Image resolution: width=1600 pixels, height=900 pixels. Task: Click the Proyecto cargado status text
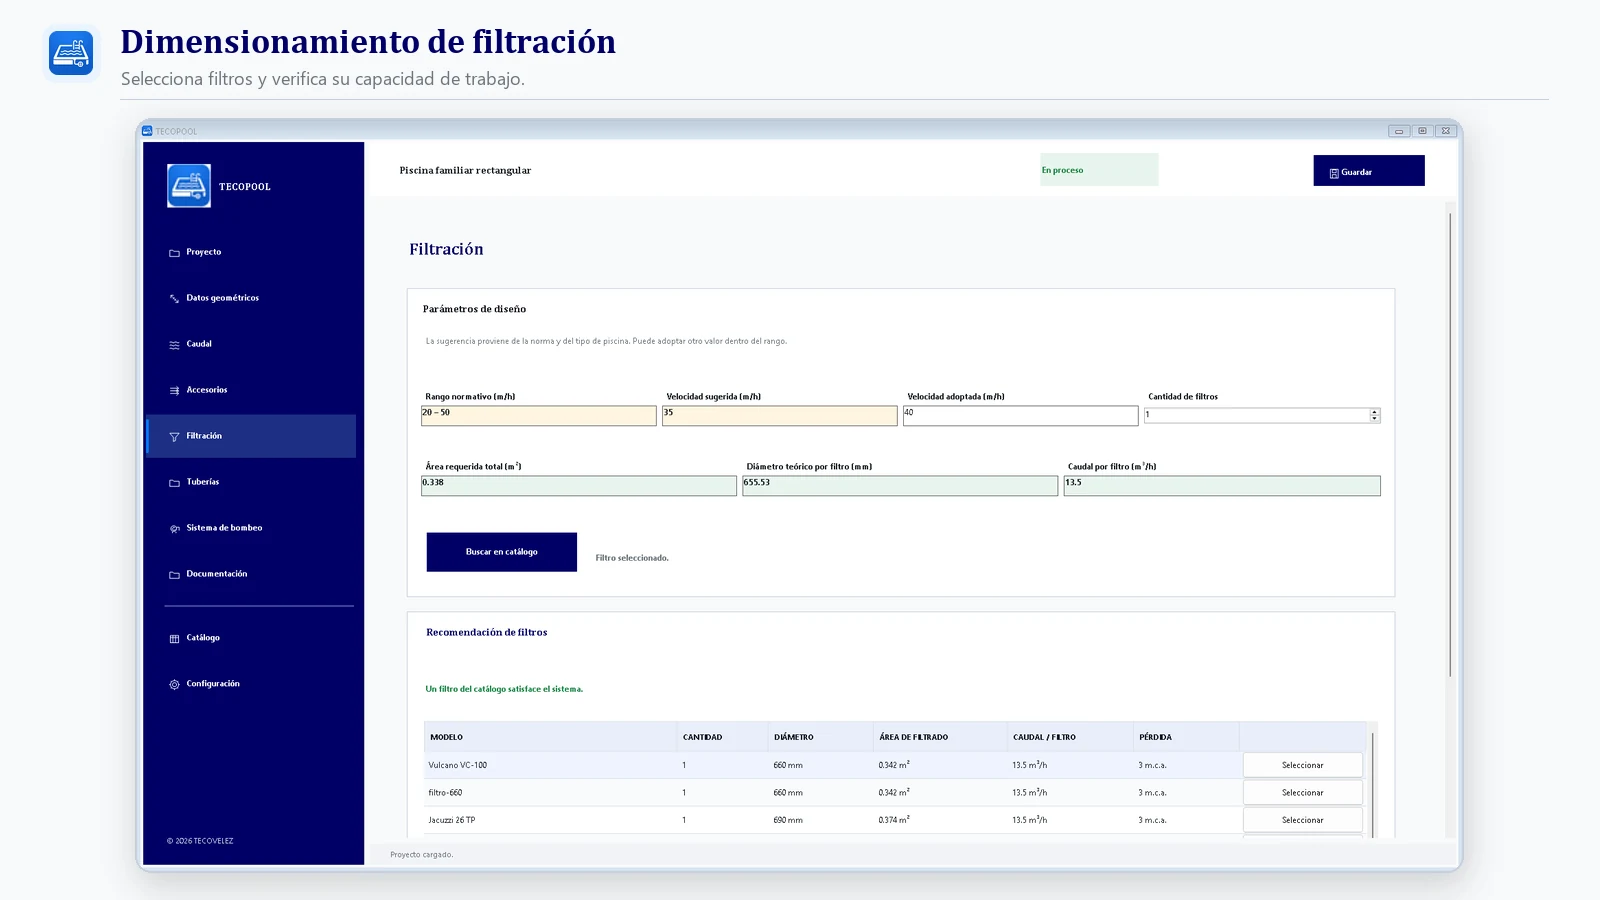point(422,855)
